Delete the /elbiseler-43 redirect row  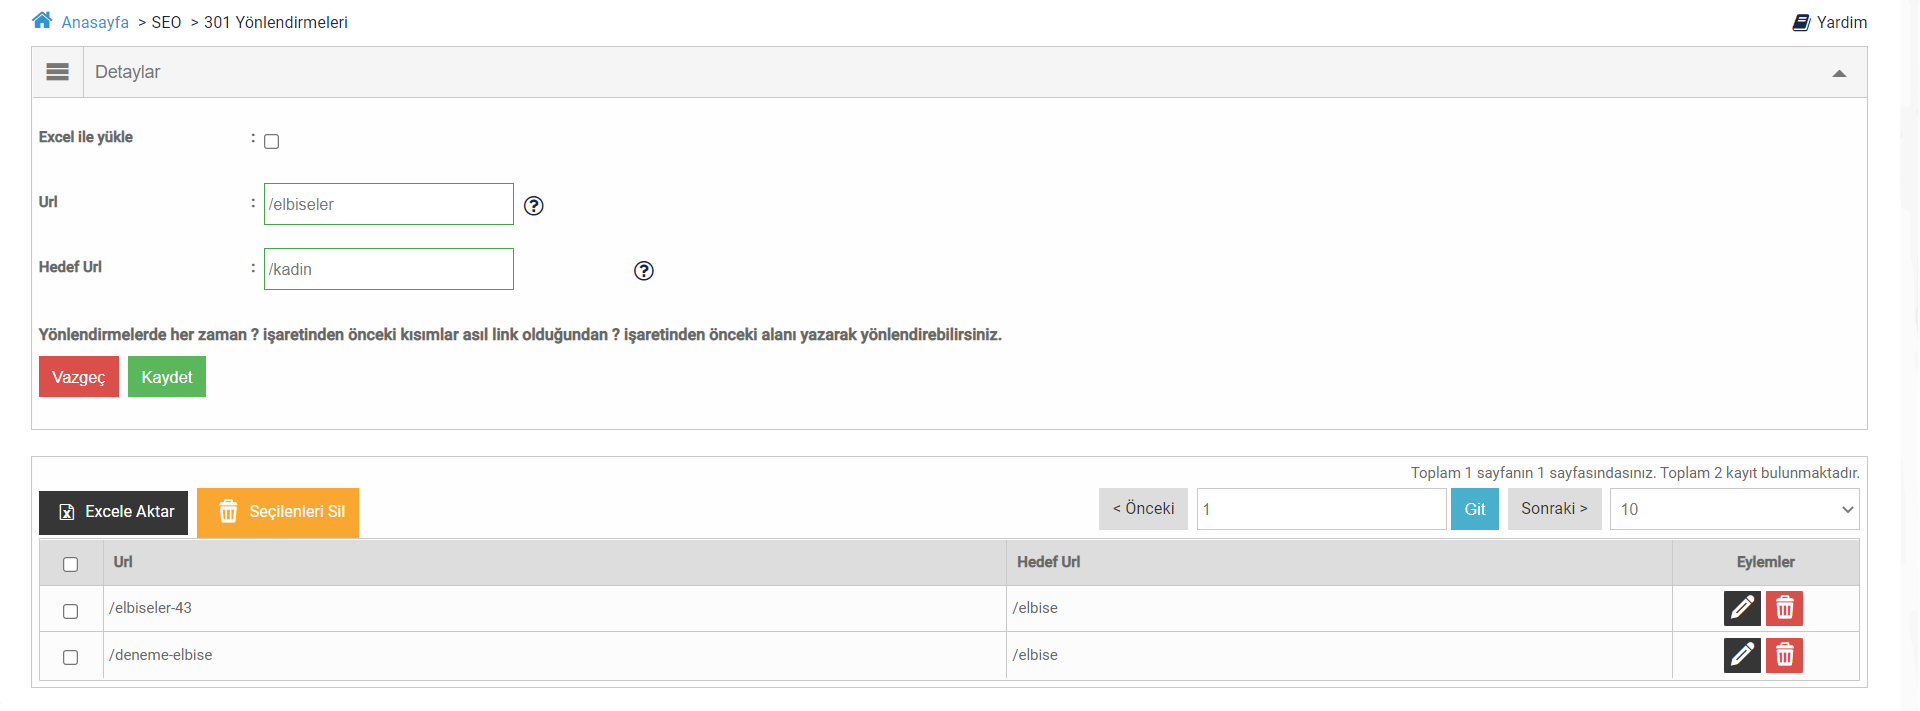pos(1784,608)
